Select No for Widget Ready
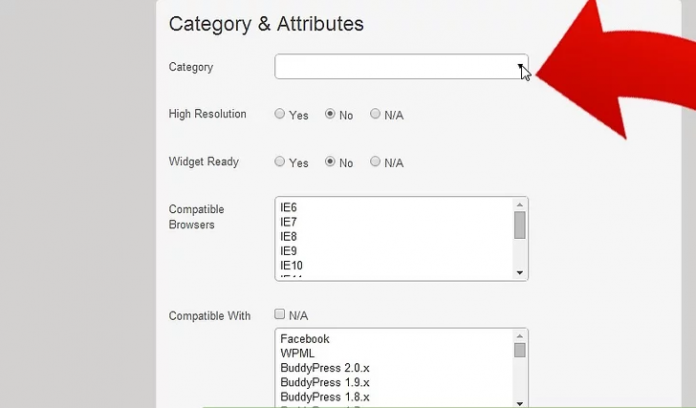696x408 pixels. pos(330,162)
